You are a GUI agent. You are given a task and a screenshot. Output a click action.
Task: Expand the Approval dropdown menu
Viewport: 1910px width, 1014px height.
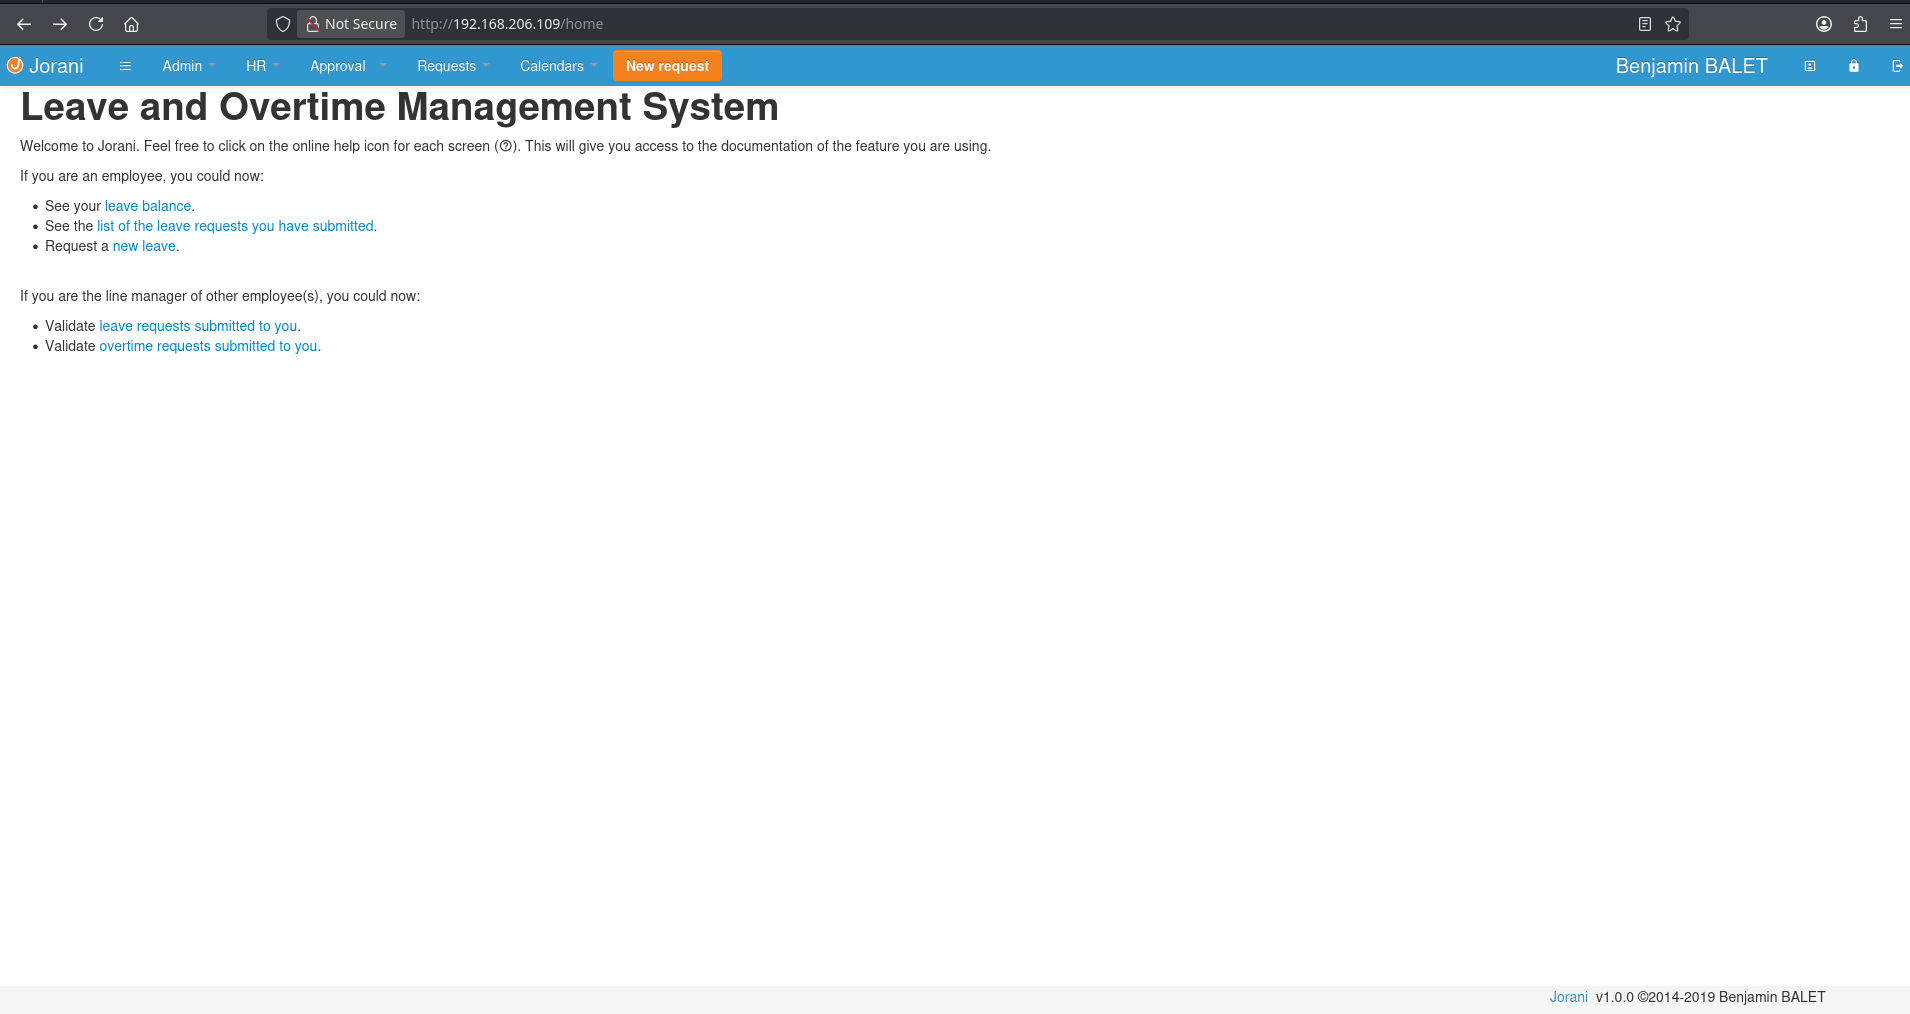347,66
